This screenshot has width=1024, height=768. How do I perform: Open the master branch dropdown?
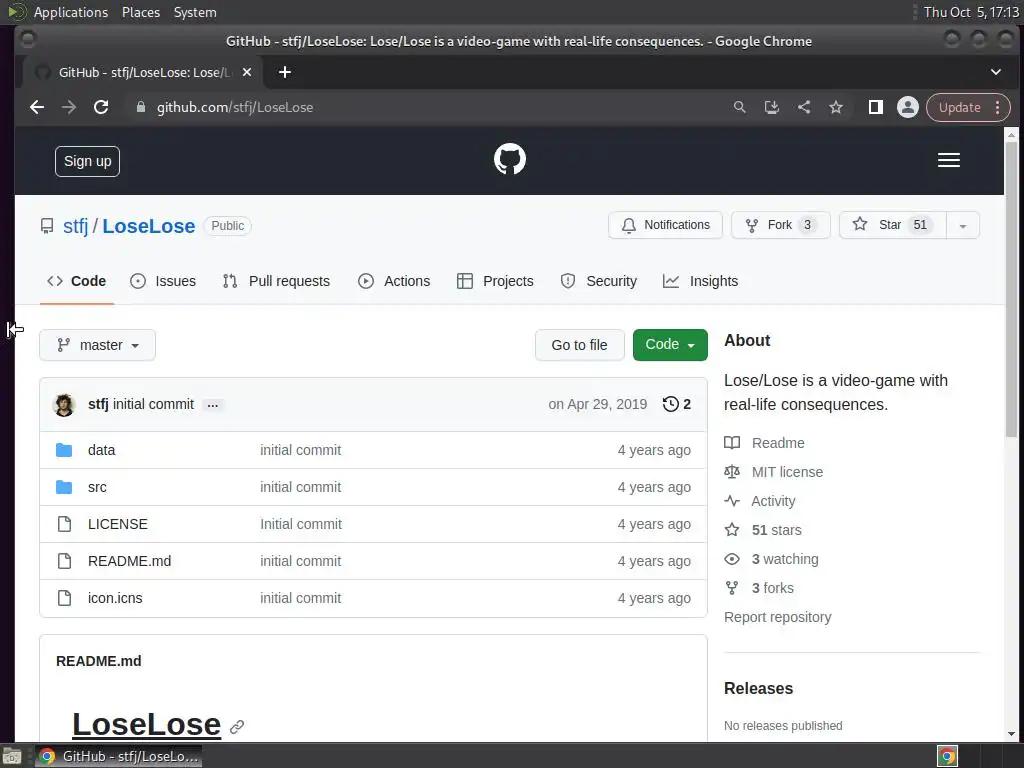[x=97, y=345]
